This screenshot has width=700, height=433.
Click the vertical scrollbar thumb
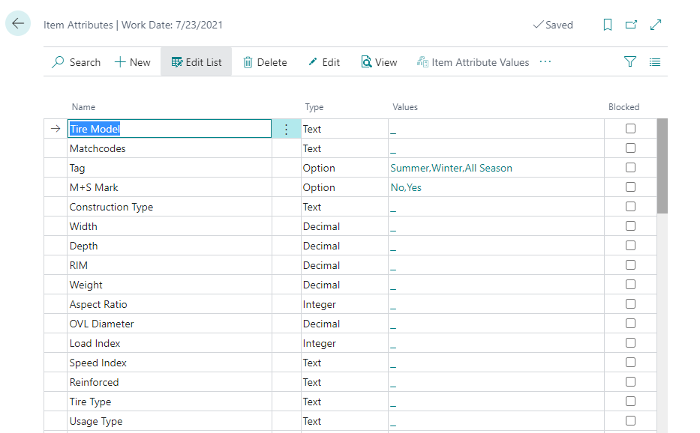coord(662,166)
